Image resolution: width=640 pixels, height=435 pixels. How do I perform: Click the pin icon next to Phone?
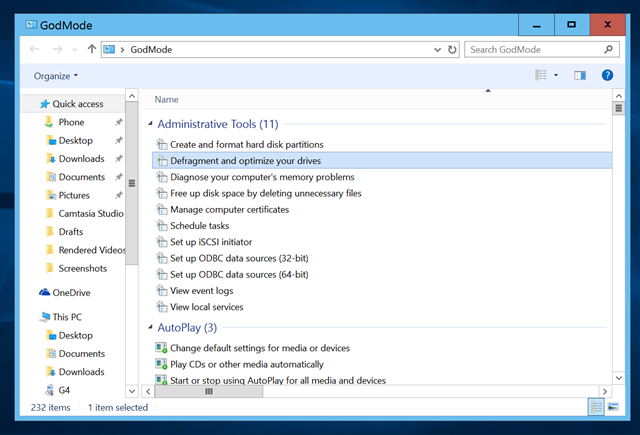tap(118, 122)
